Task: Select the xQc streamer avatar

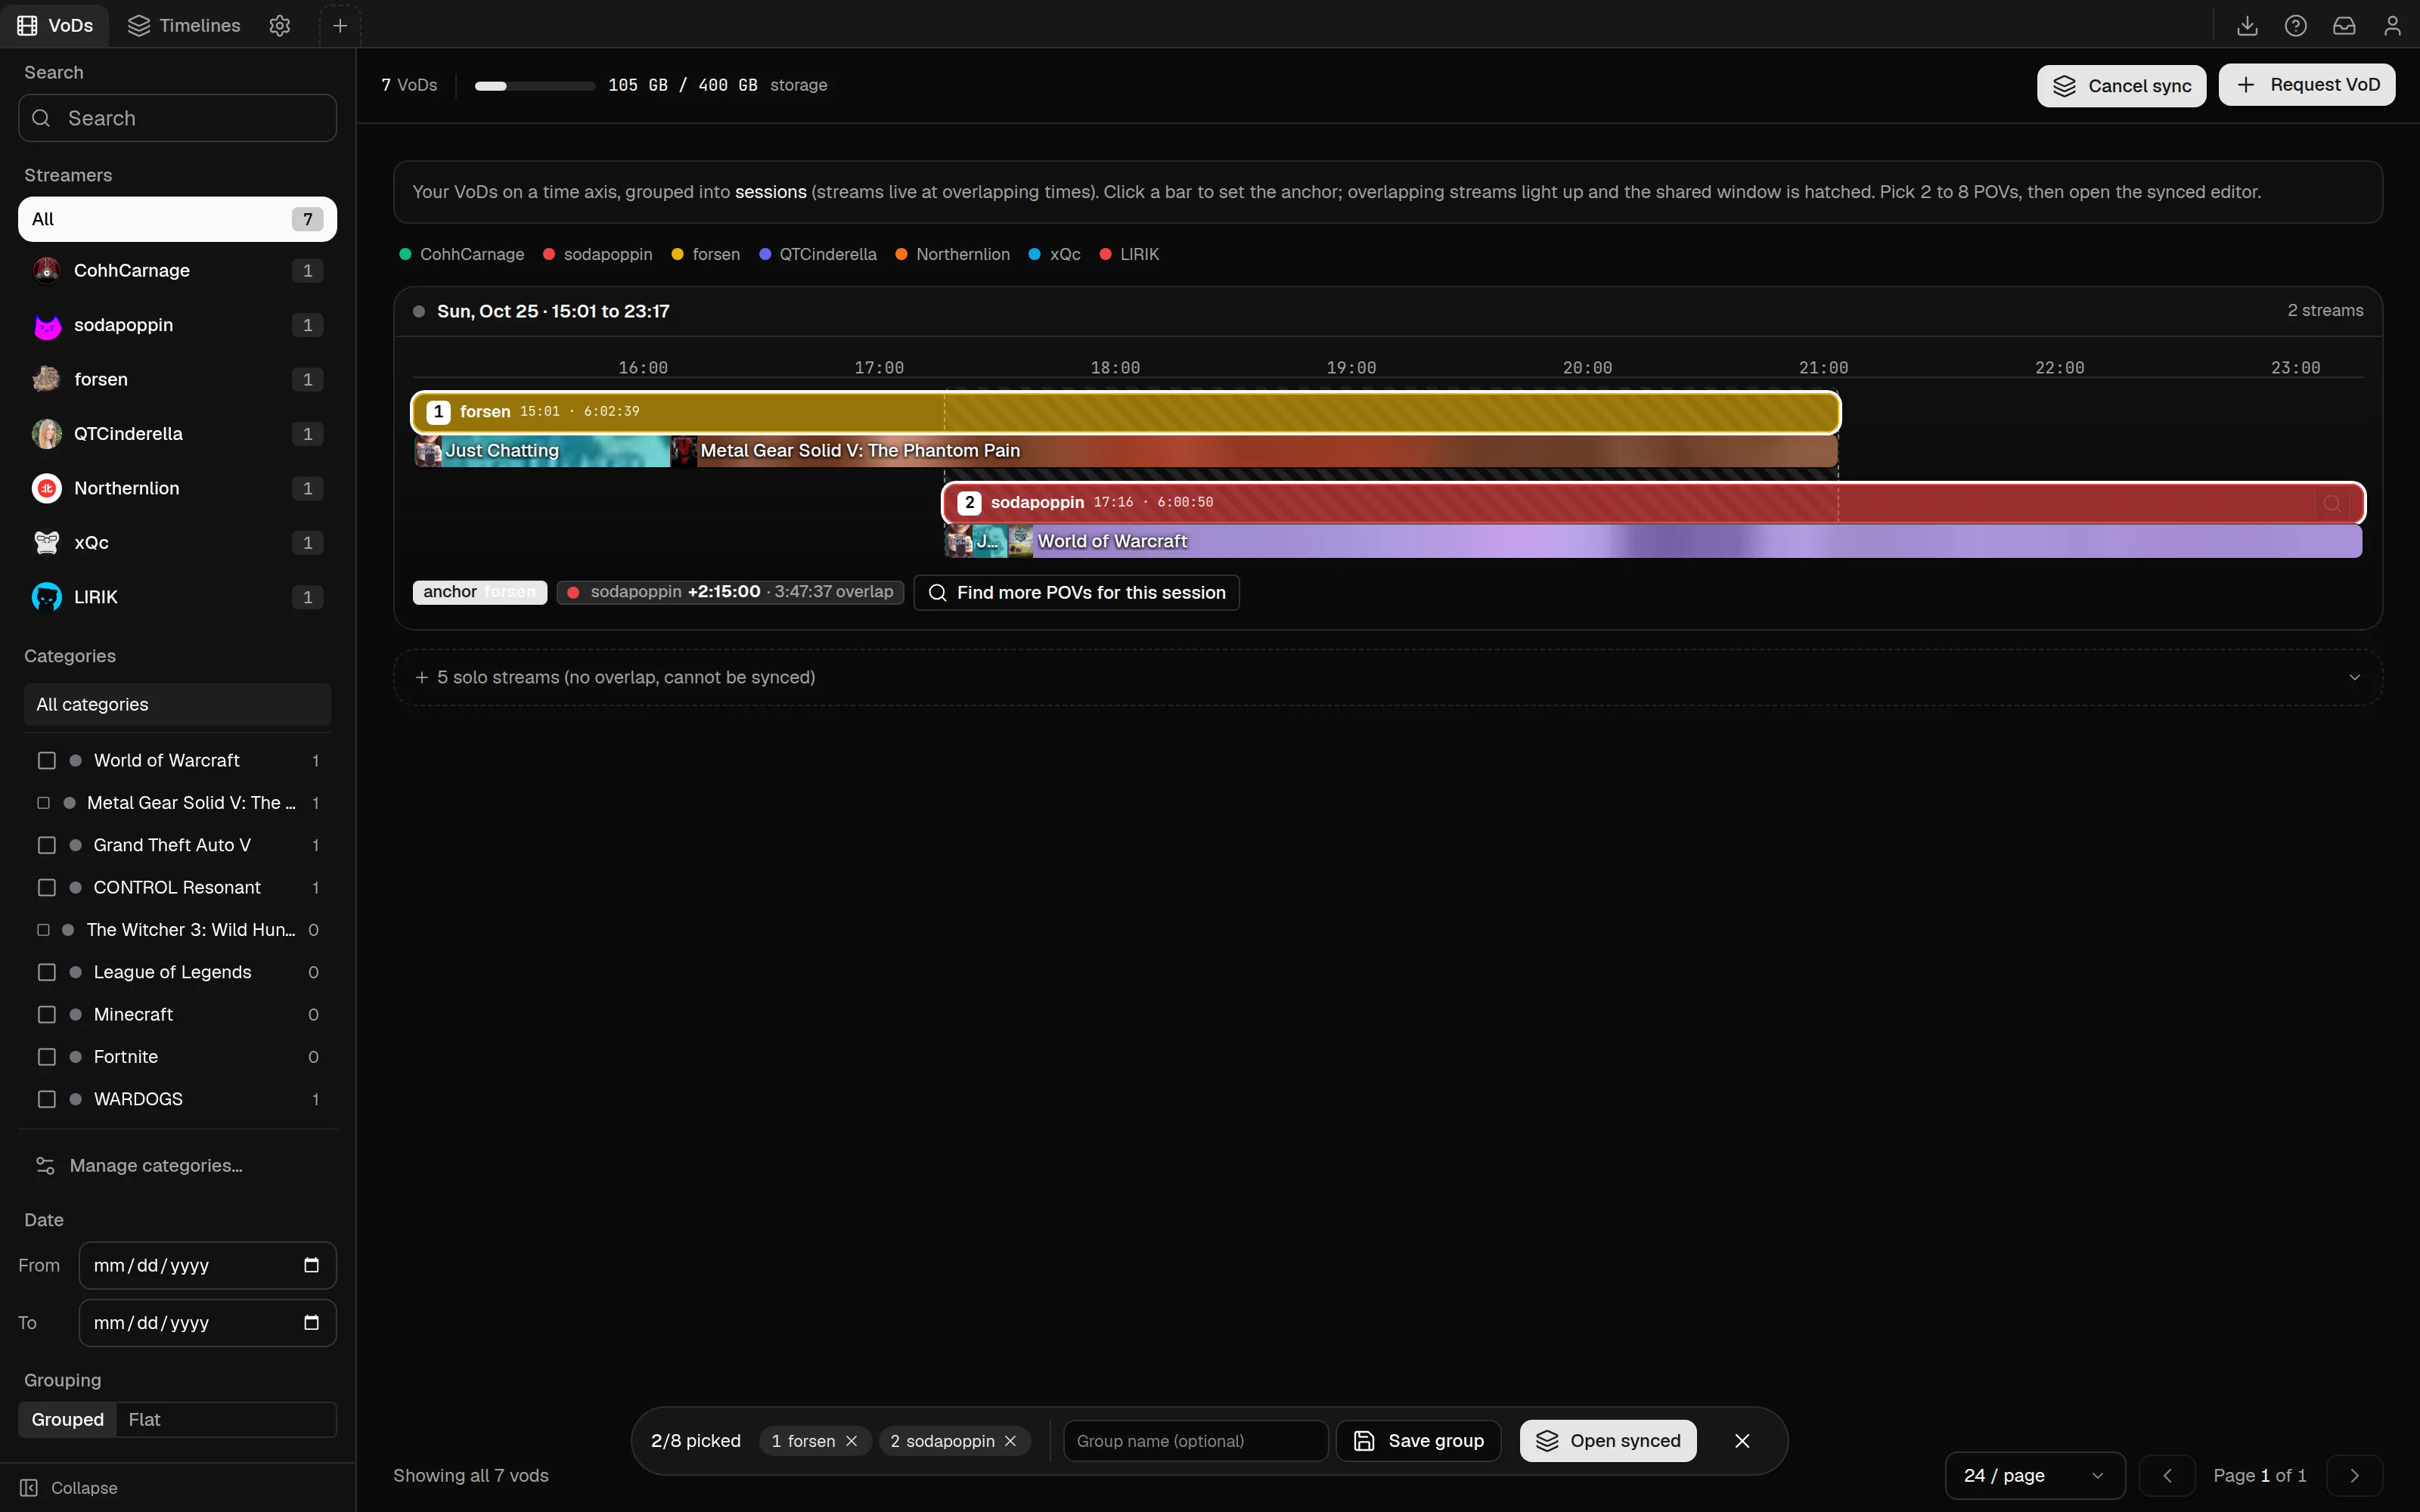Action: pyautogui.click(x=47, y=542)
